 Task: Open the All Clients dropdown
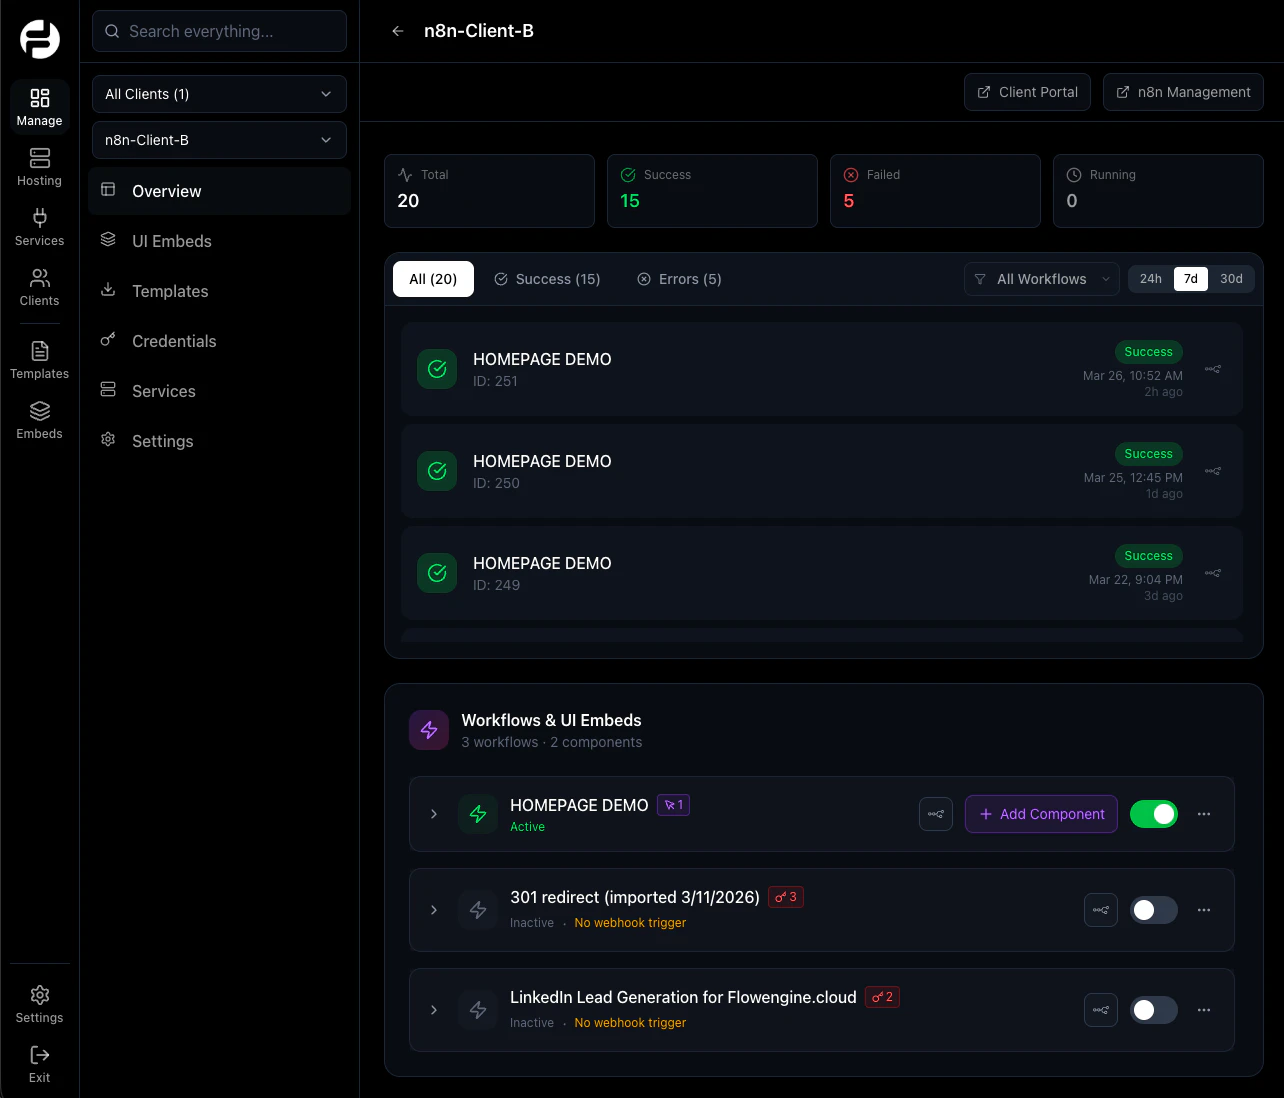[x=218, y=93]
